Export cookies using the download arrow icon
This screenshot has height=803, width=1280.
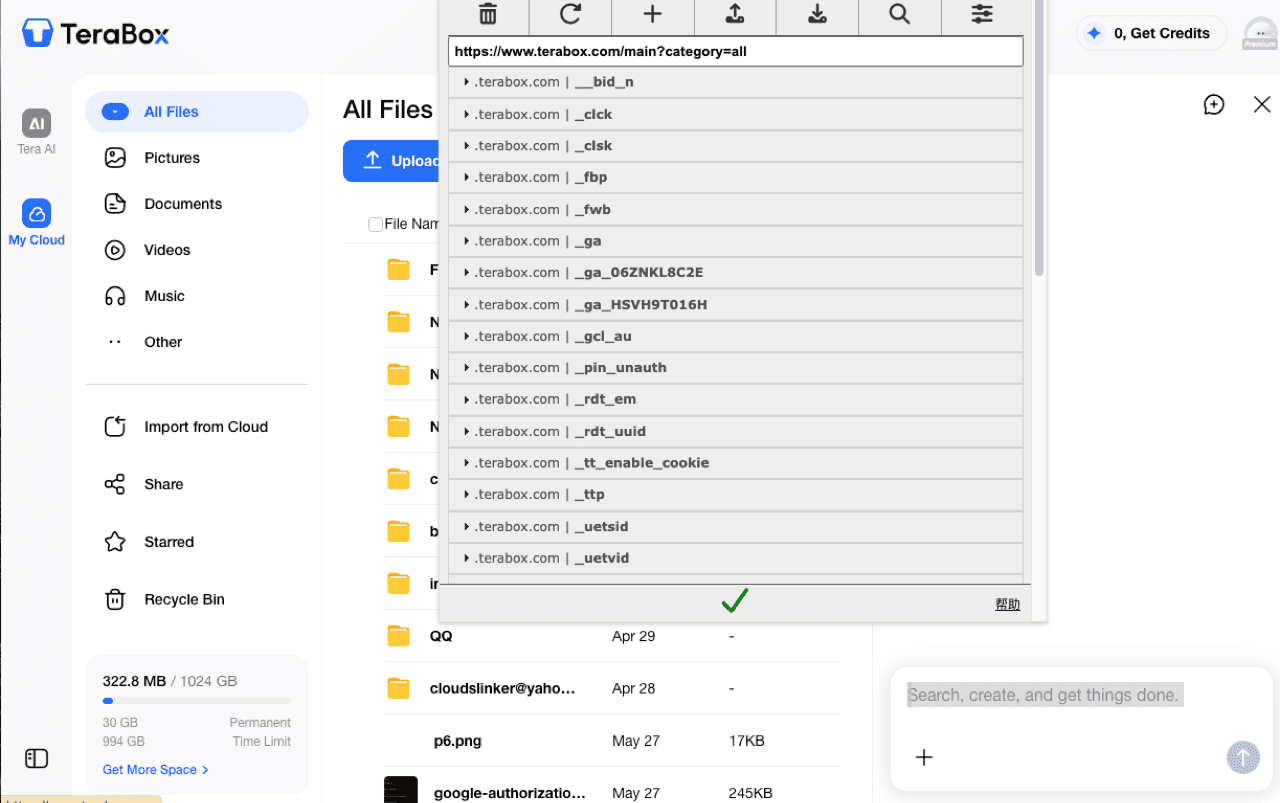(x=817, y=14)
